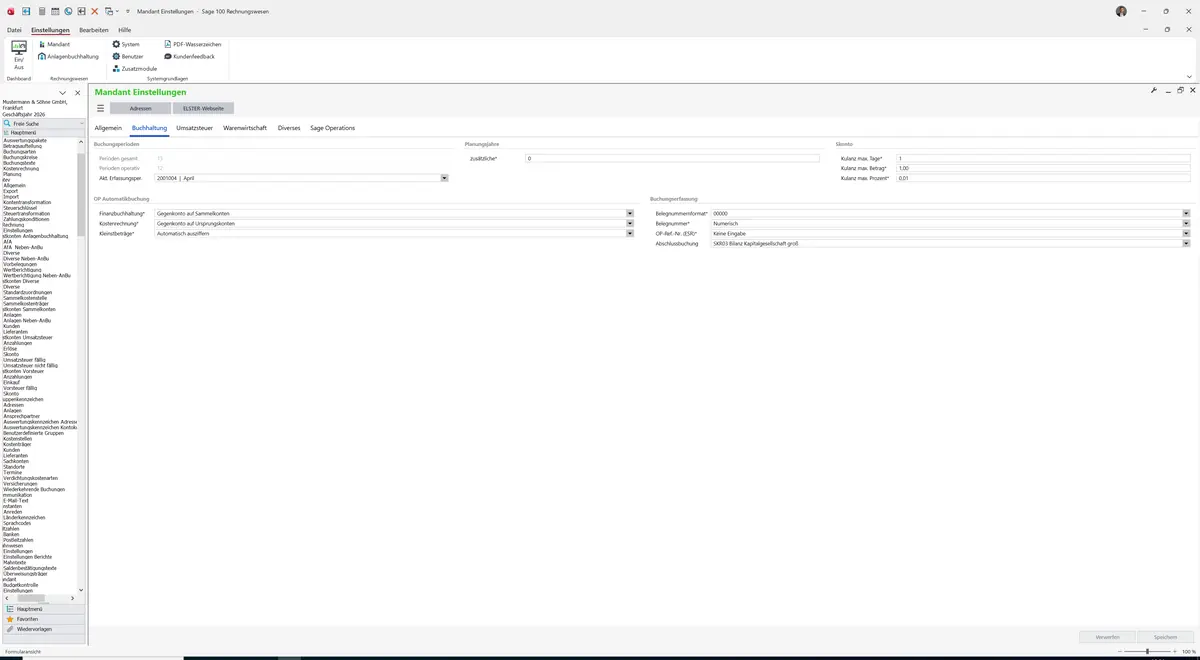This screenshot has height=660, width=1200.
Task: Switch to the Warenwirtschaft tab
Action: 245,128
